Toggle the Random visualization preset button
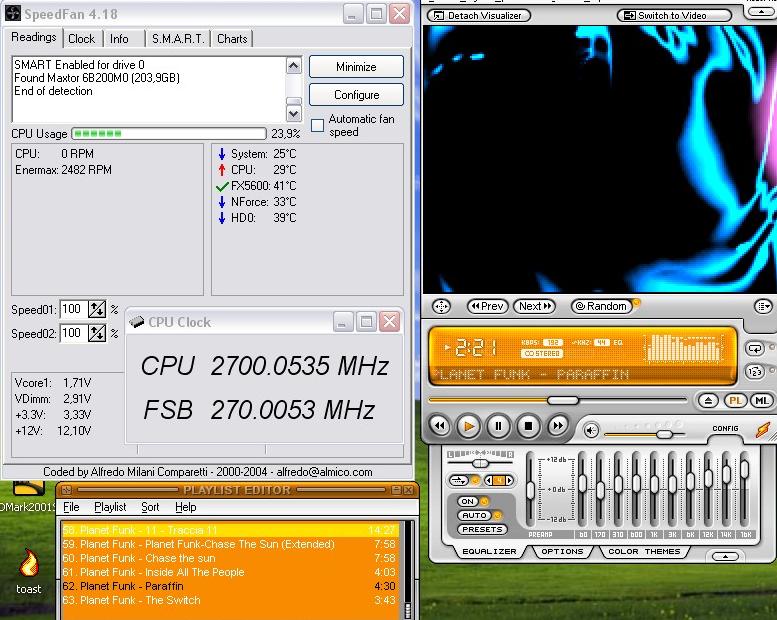 point(602,306)
